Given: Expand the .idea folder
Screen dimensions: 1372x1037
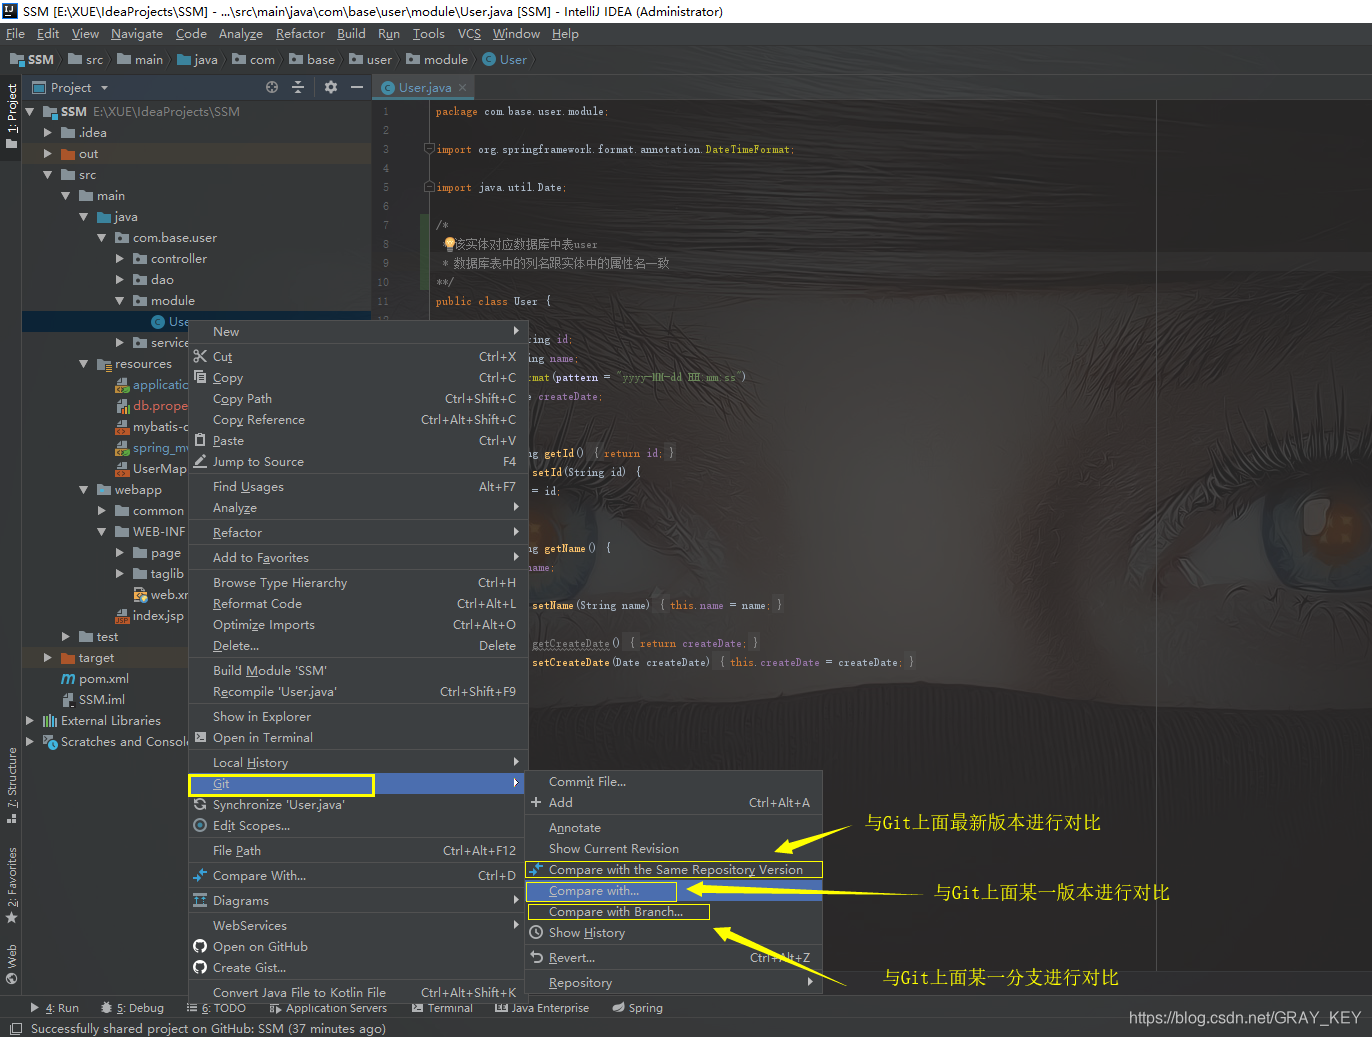Looking at the screenshot, I should (x=48, y=133).
